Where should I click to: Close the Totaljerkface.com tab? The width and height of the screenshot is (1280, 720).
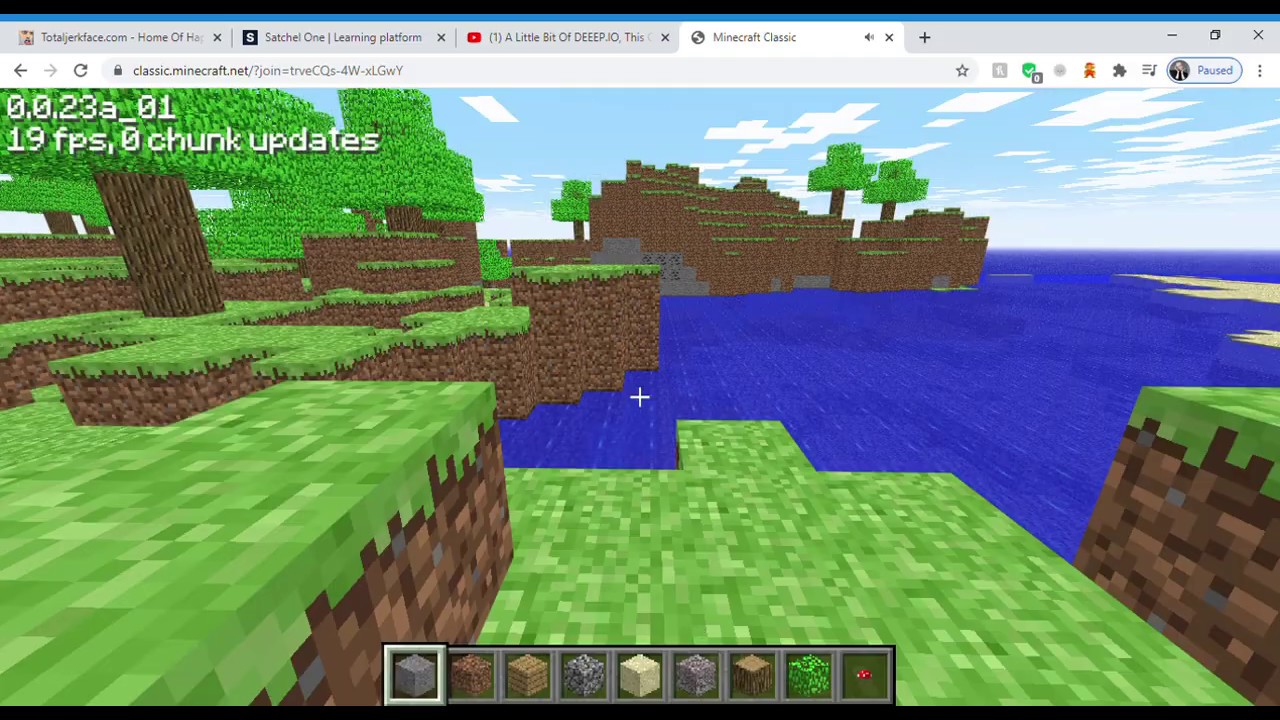(217, 37)
